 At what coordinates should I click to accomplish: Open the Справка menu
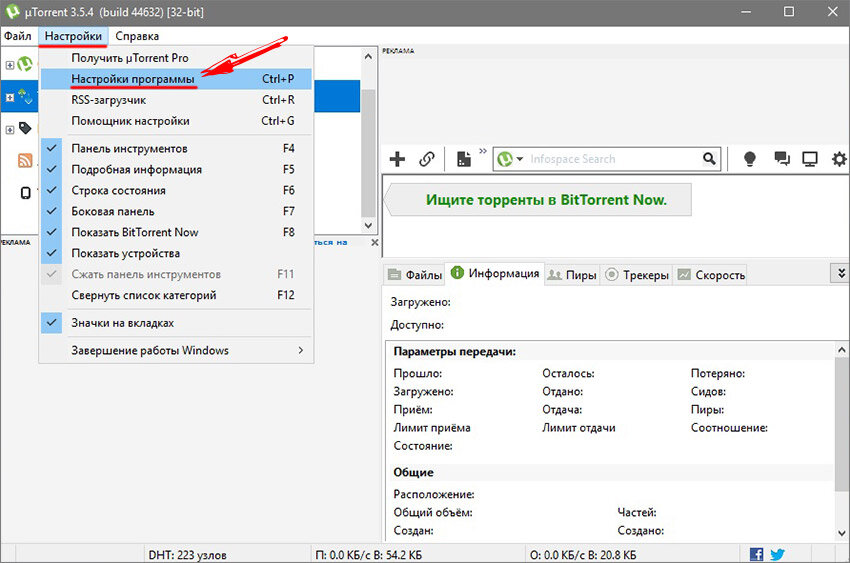(x=137, y=36)
